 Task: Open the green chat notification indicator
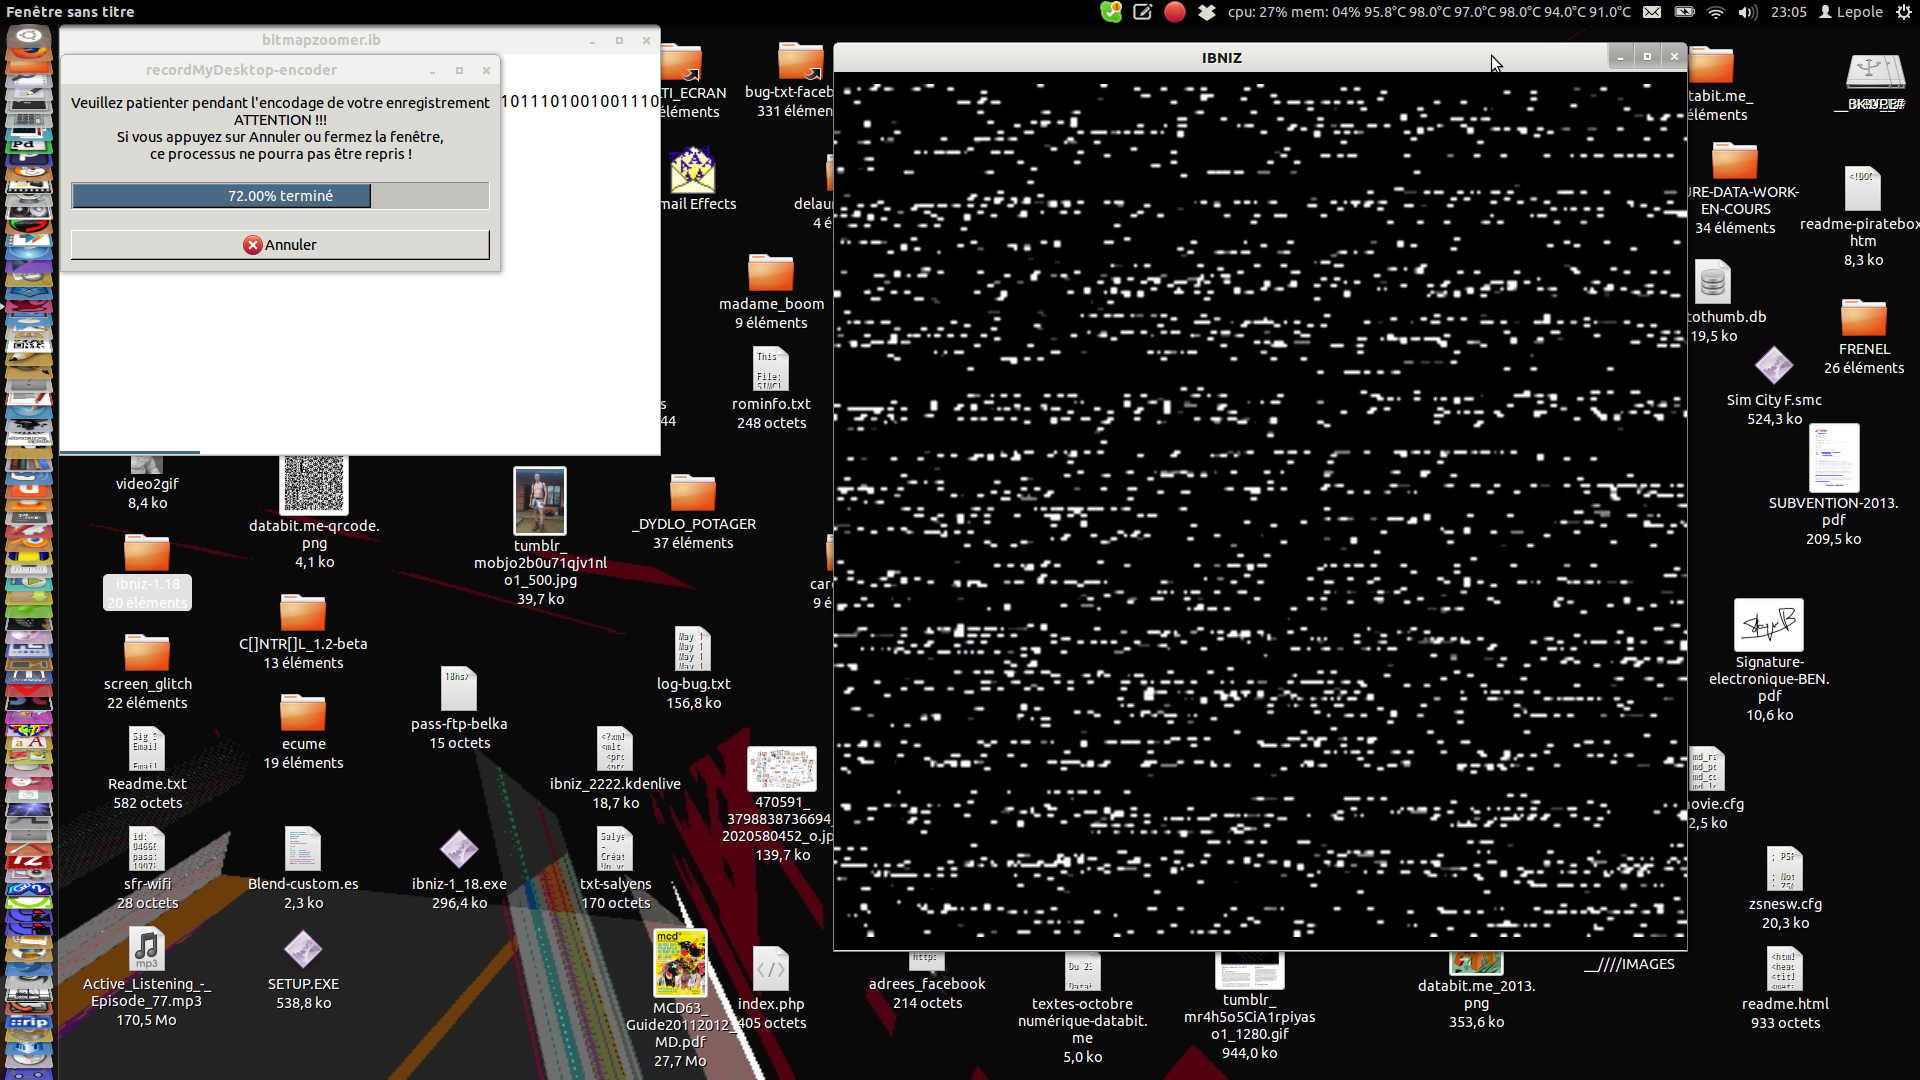[x=1111, y=12]
